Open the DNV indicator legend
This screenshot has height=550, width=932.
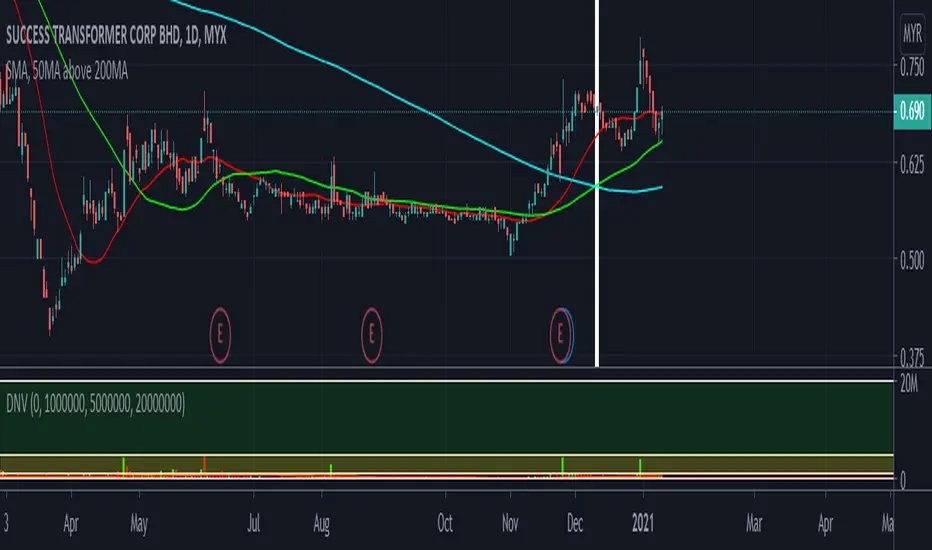[x=95, y=404]
